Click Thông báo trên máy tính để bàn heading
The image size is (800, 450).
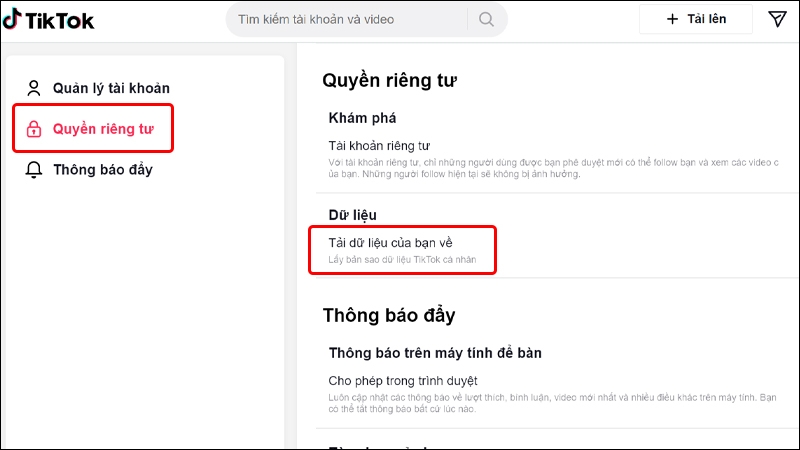tap(435, 353)
